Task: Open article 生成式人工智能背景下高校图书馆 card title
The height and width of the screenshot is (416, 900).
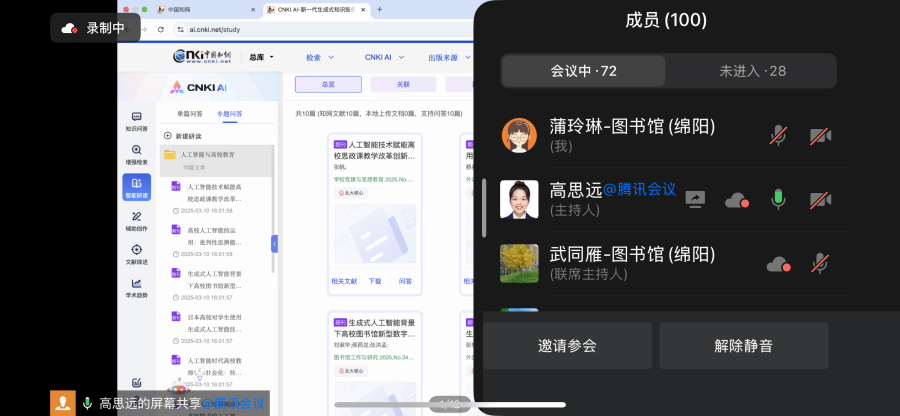Action: 375,328
